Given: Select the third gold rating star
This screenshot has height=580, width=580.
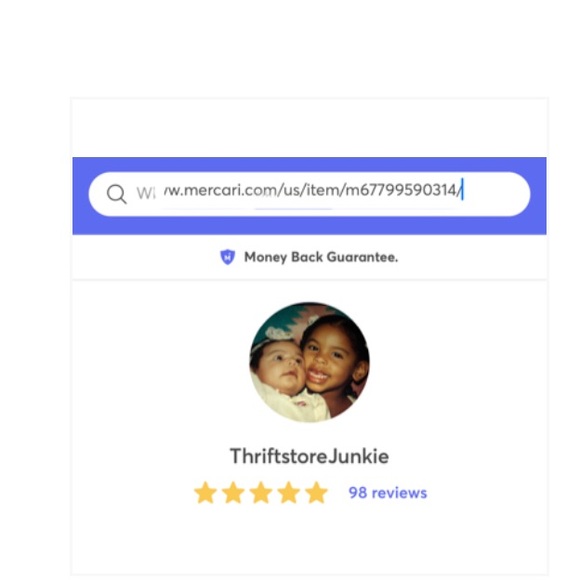Looking at the screenshot, I should tap(261, 493).
